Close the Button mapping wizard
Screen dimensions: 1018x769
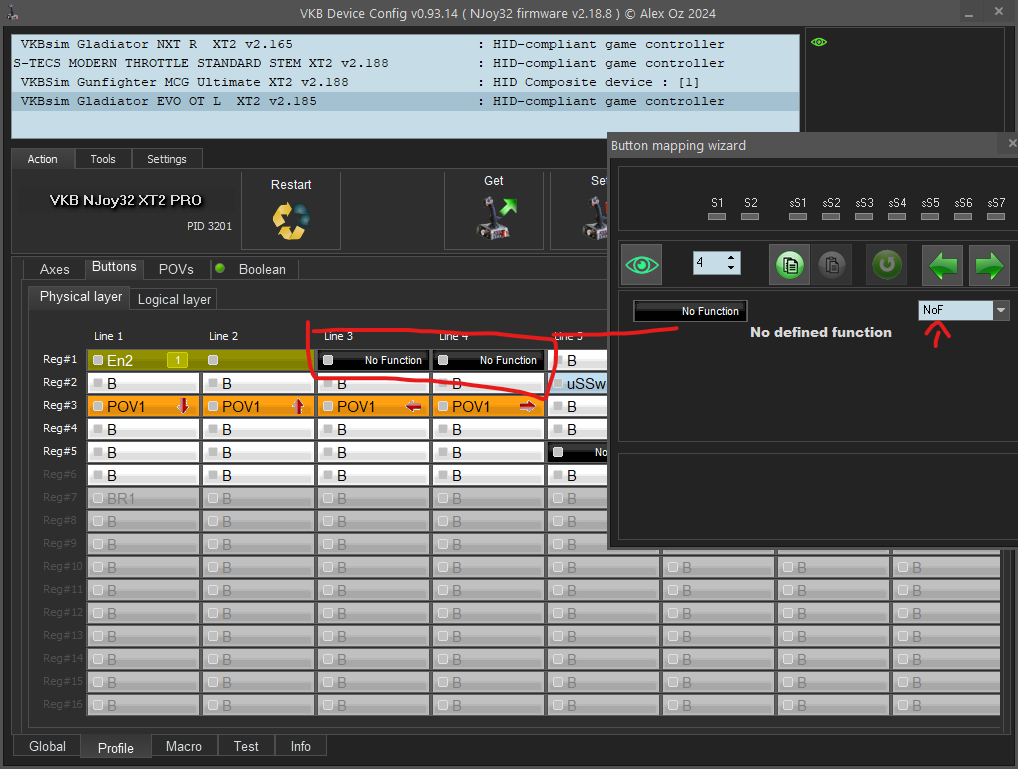click(x=1012, y=143)
